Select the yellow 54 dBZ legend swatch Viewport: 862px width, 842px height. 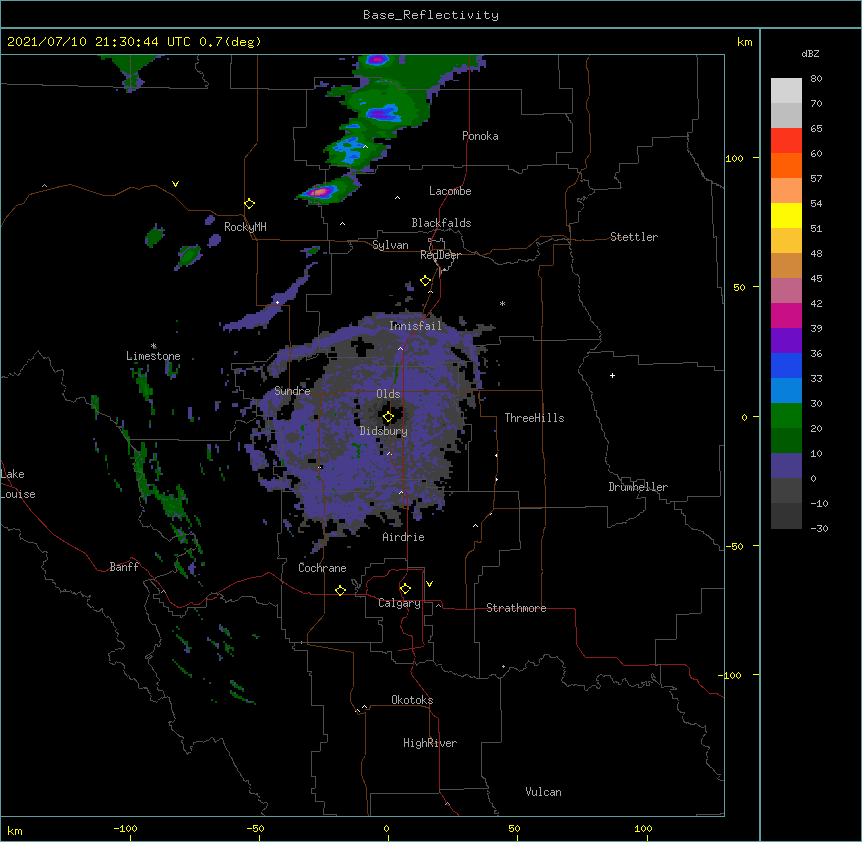(x=786, y=215)
